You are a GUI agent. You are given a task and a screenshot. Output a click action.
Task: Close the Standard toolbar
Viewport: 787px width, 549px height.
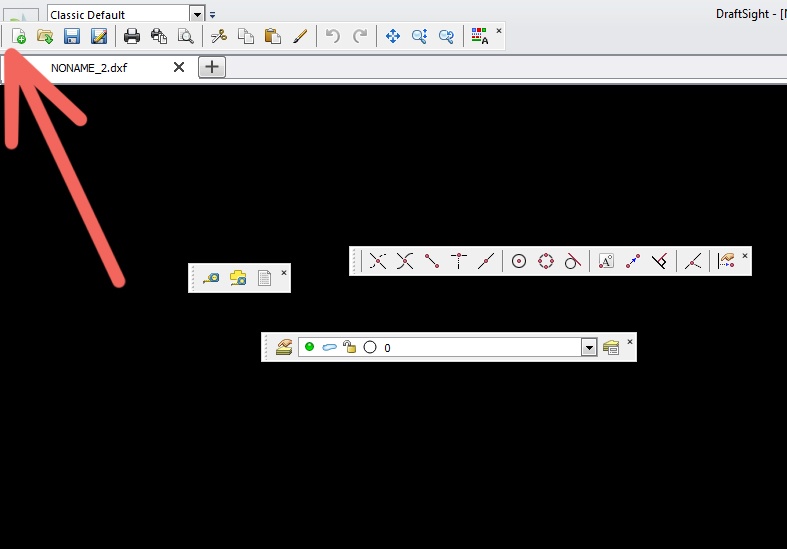pos(499,31)
